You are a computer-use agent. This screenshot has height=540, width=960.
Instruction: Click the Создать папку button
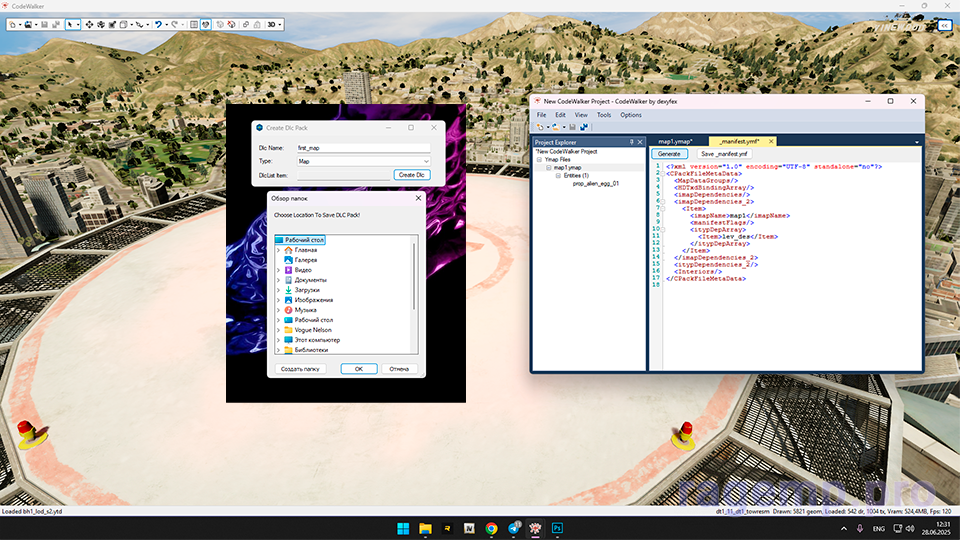pyautogui.click(x=300, y=369)
